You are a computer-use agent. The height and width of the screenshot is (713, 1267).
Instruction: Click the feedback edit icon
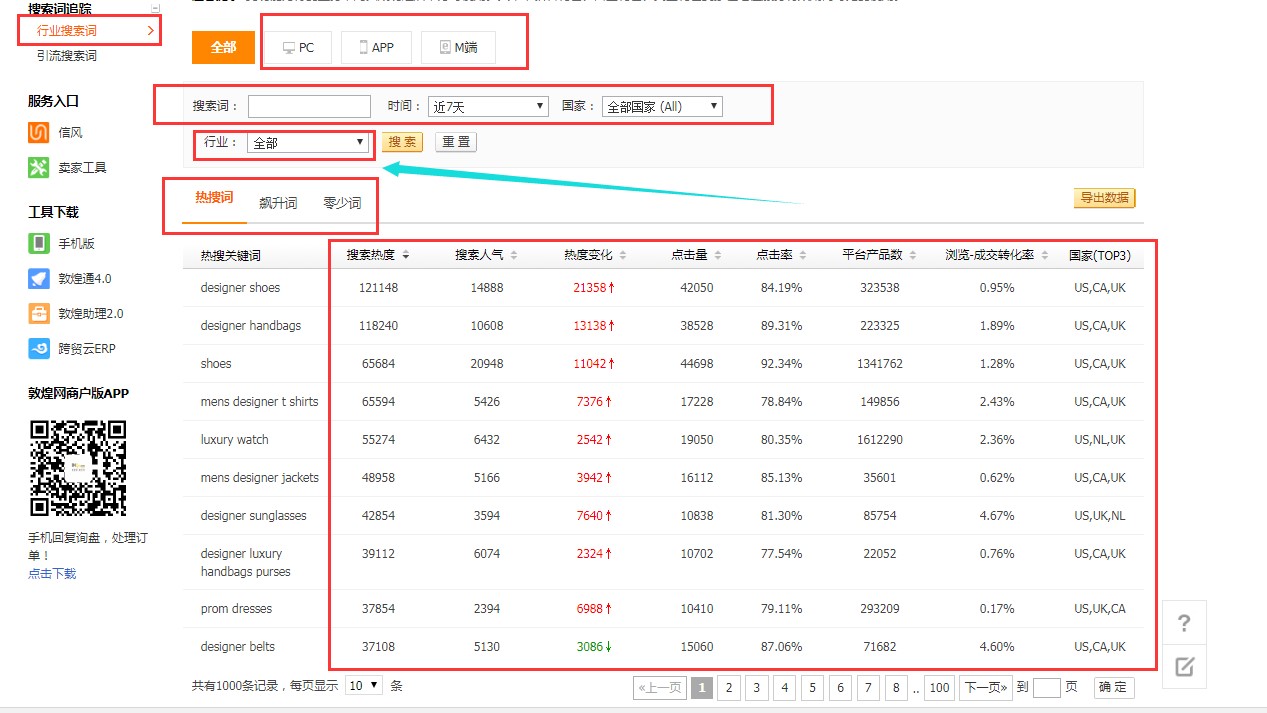[x=1184, y=667]
